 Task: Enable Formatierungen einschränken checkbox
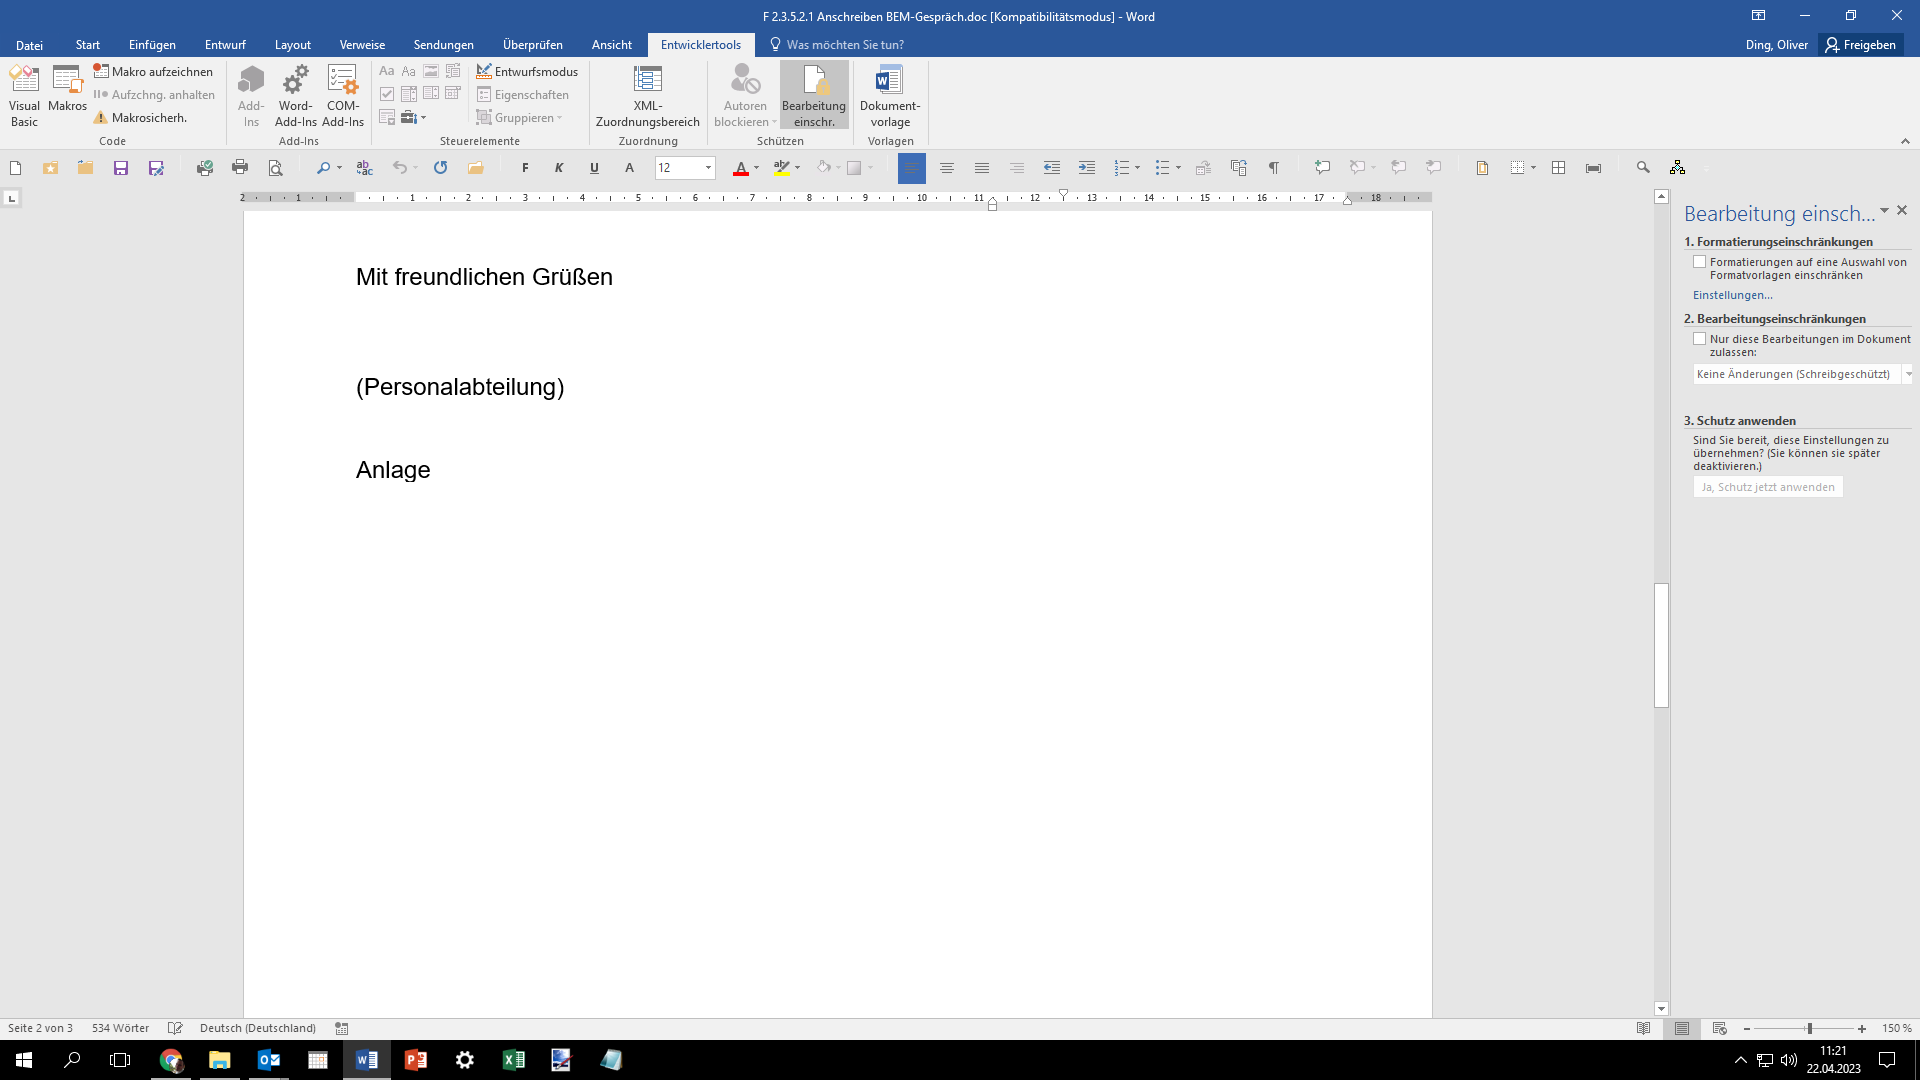tap(1699, 262)
